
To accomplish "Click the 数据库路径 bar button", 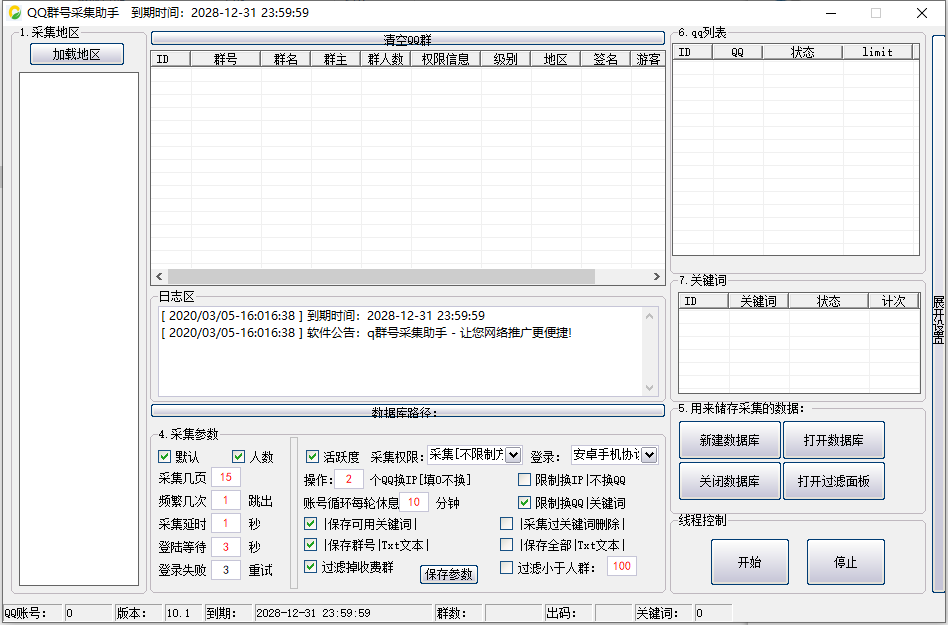I will tap(407, 410).
